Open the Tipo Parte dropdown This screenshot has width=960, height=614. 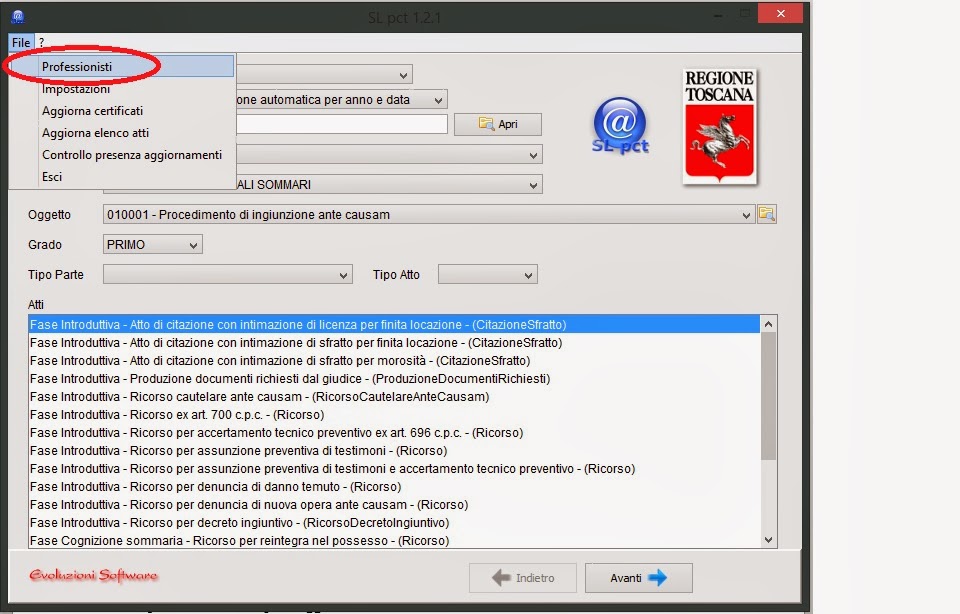[343, 275]
